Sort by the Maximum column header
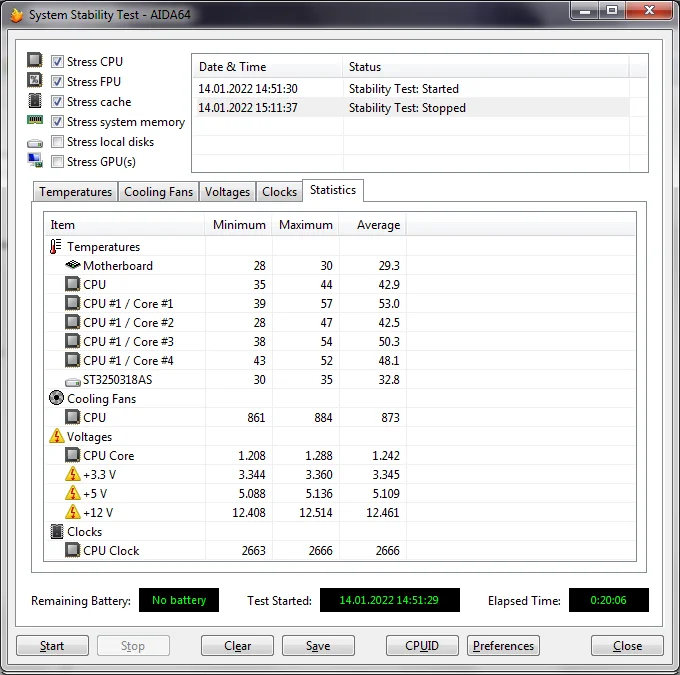The height and width of the screenshot is (675, 680). coord(305,225)
